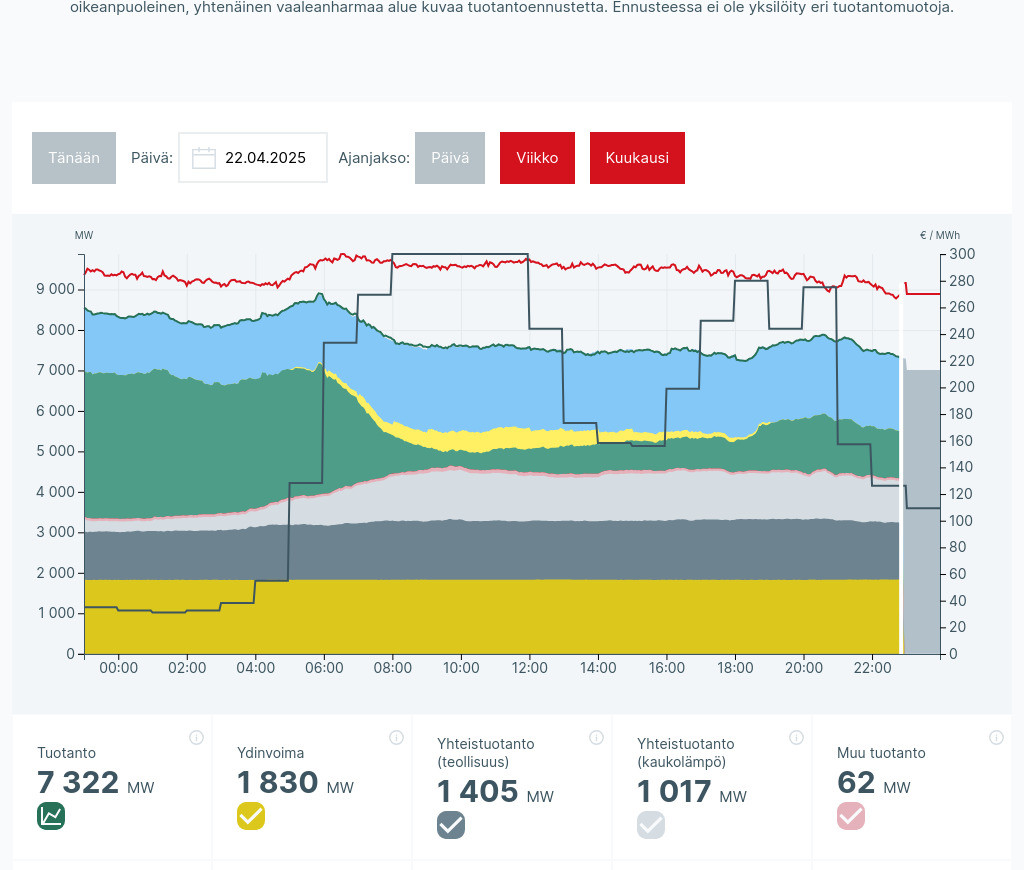Select the Päivä time period
1024x870 pixels.
pos(450,158)
